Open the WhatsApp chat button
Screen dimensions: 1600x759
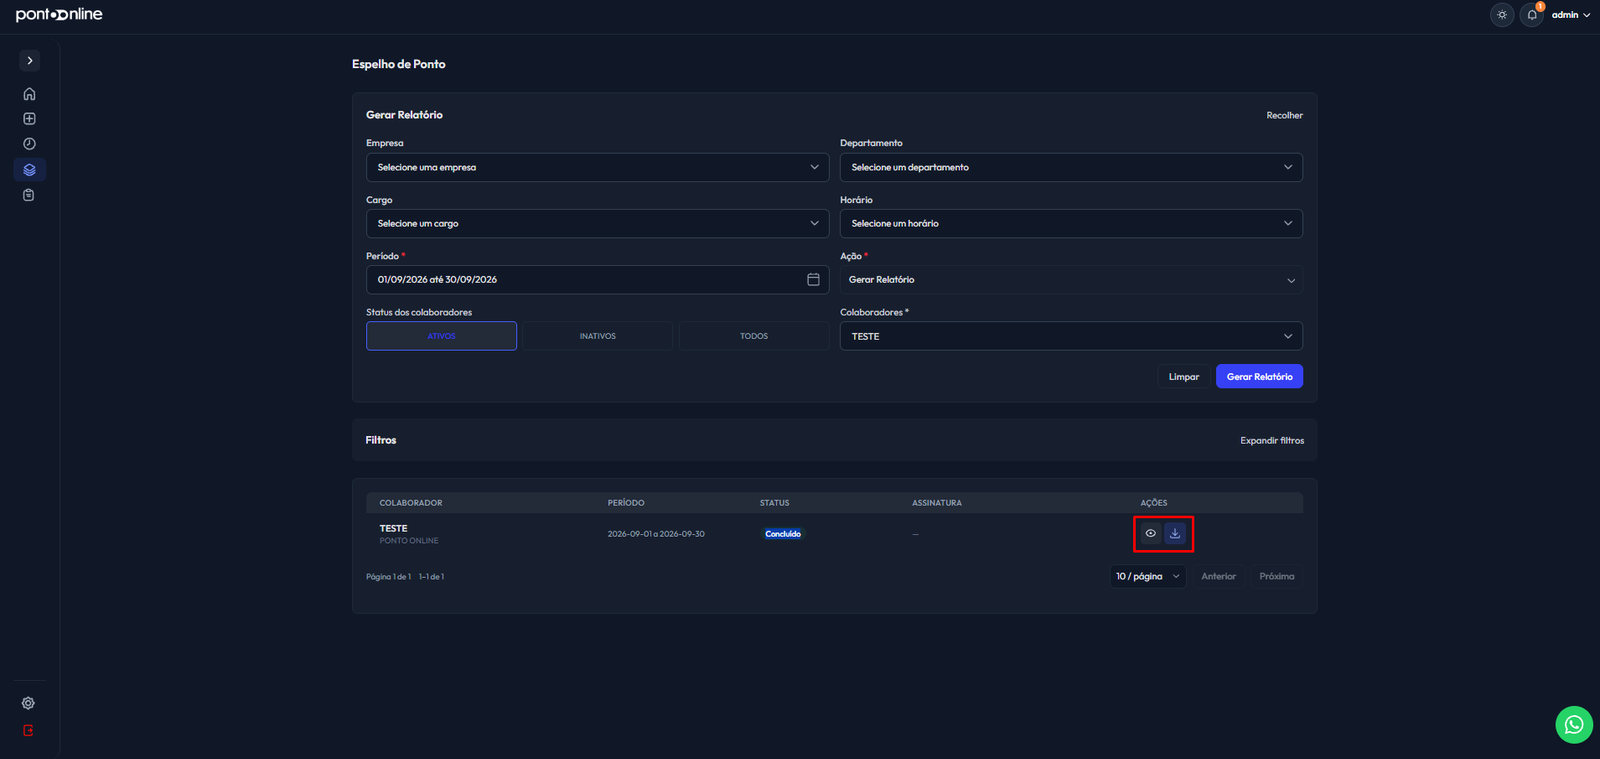click(x=1574, y=725)
